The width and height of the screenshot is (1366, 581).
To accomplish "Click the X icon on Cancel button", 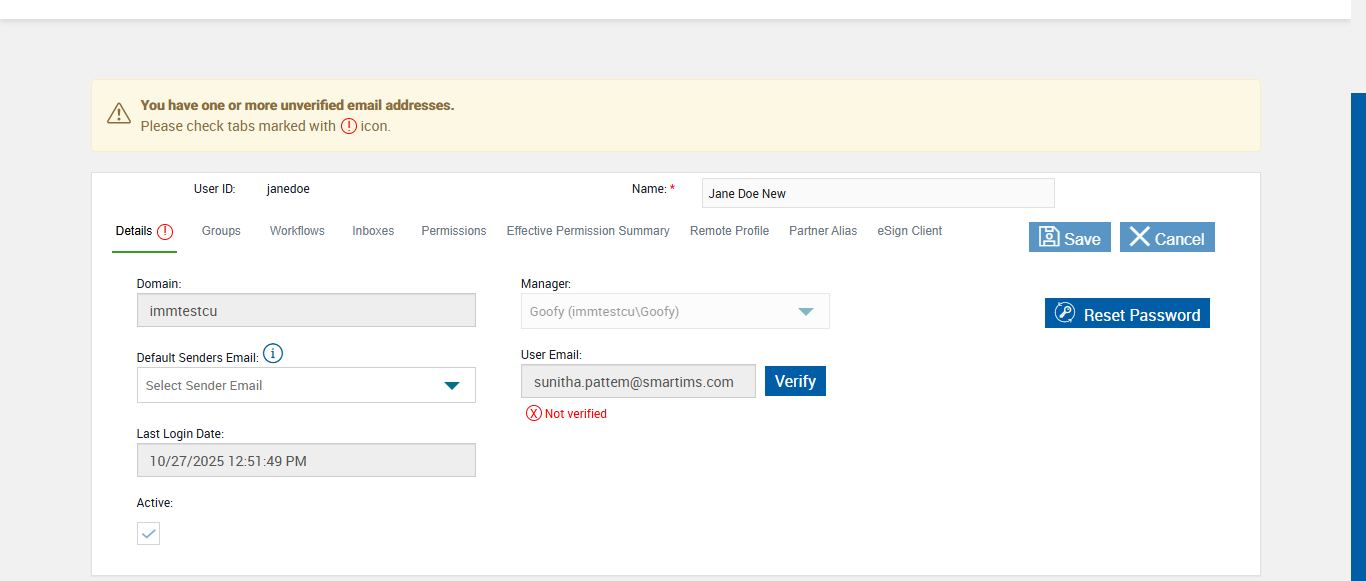I will [x=1139, y=237].
